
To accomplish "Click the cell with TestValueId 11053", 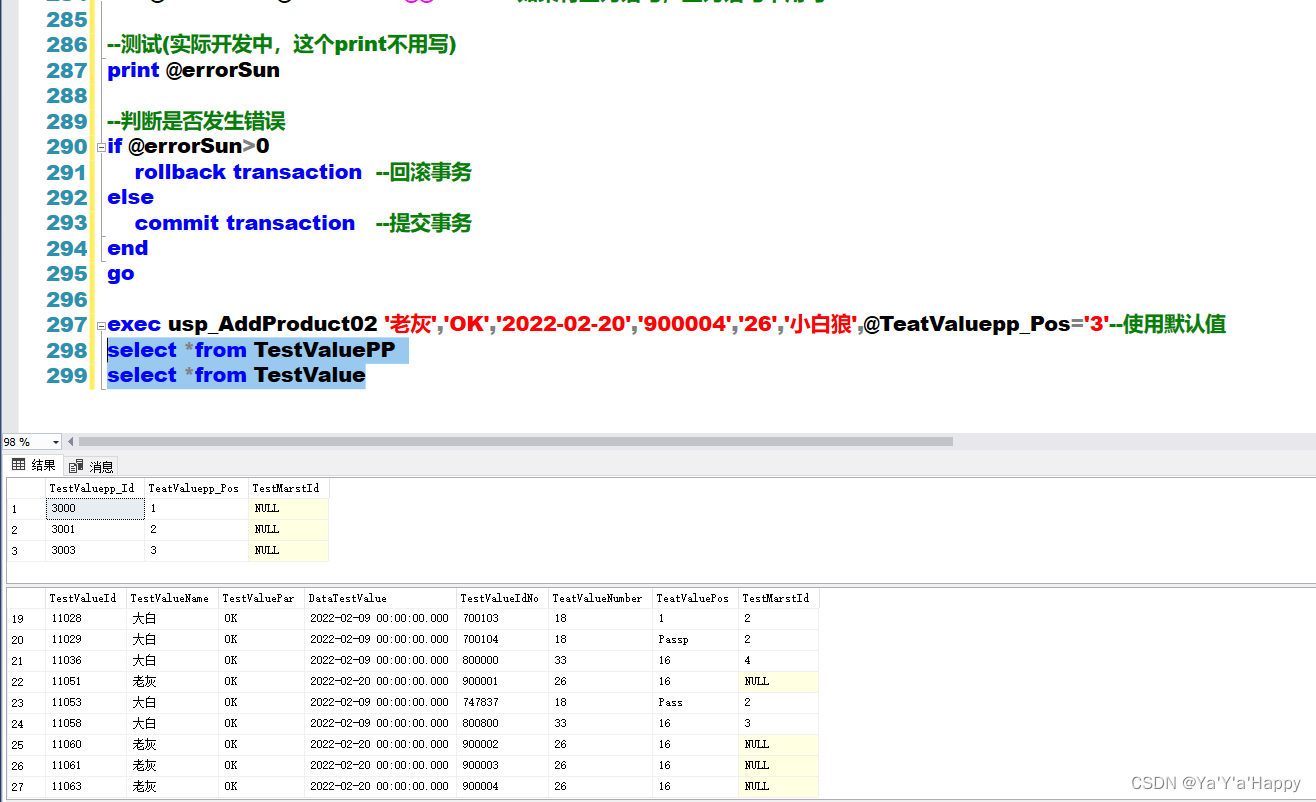I will [85, 702].
